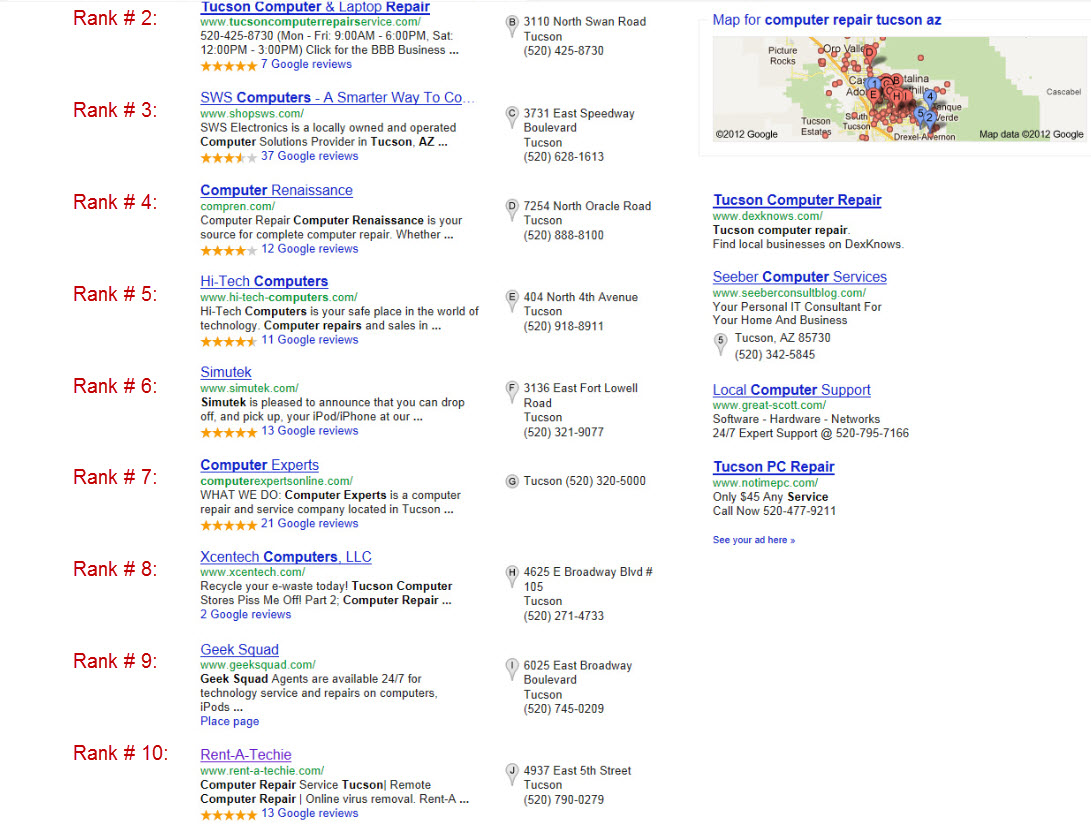Viewport: 1091px width, 828px height.
Task: View 37 Google reviews for SWS Computers
Action: click(x=310, y=156)
